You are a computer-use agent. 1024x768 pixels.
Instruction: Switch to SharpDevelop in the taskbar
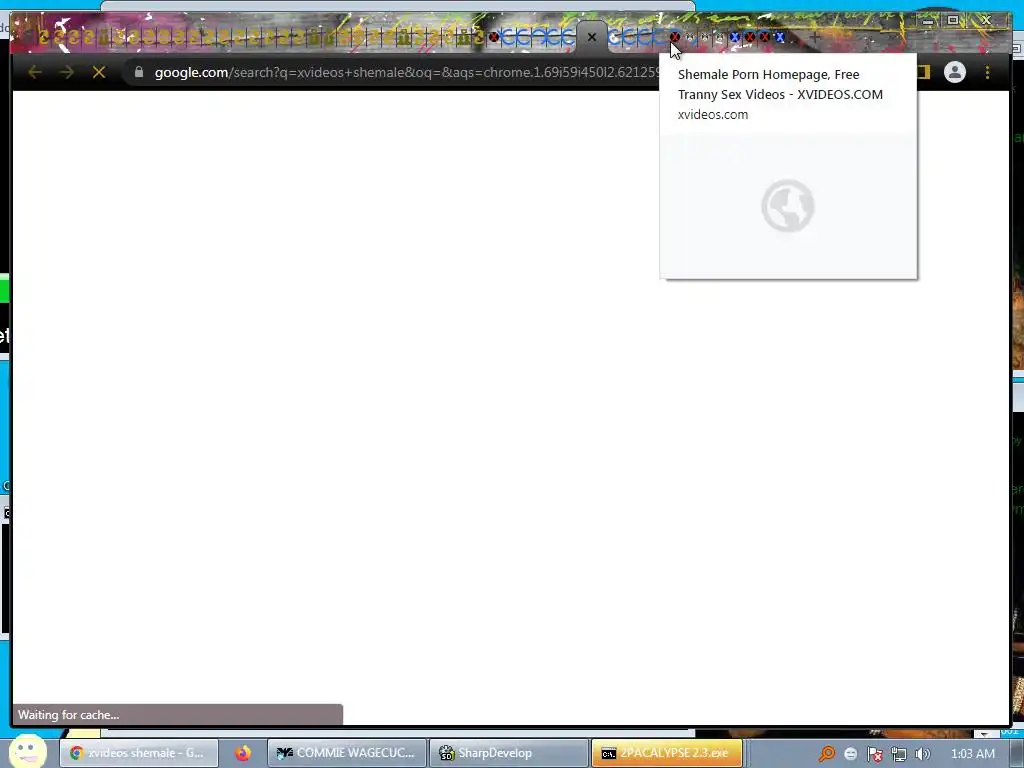[x=509, y=753]
